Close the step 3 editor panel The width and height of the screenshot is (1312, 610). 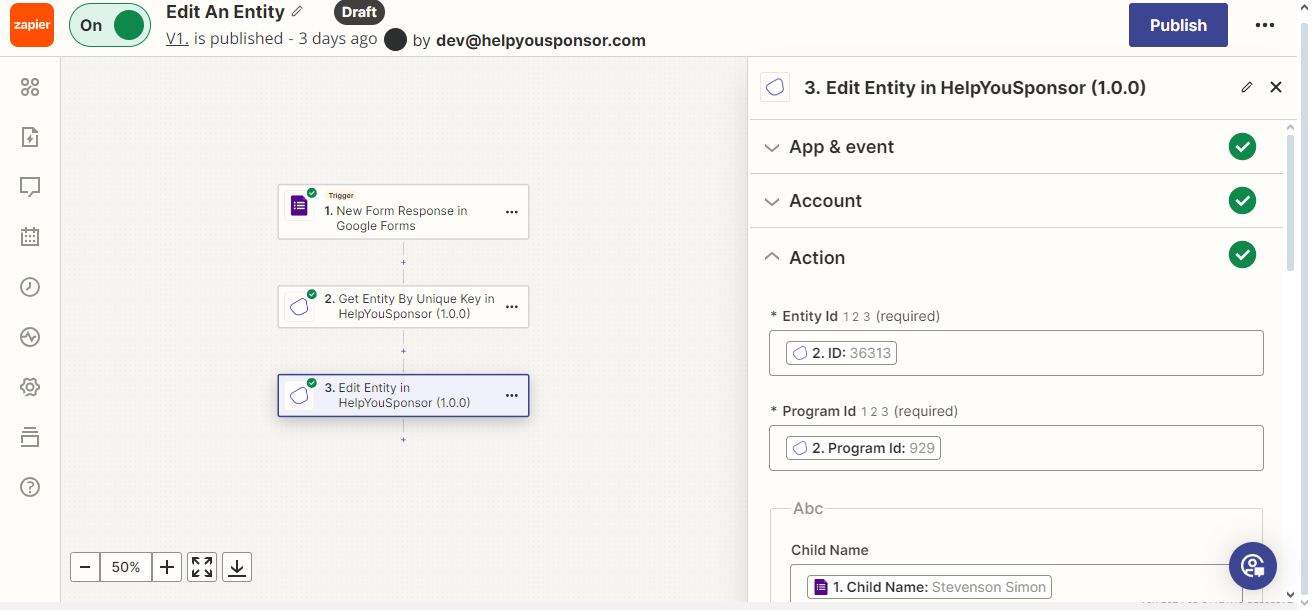tap(1276, 87)
